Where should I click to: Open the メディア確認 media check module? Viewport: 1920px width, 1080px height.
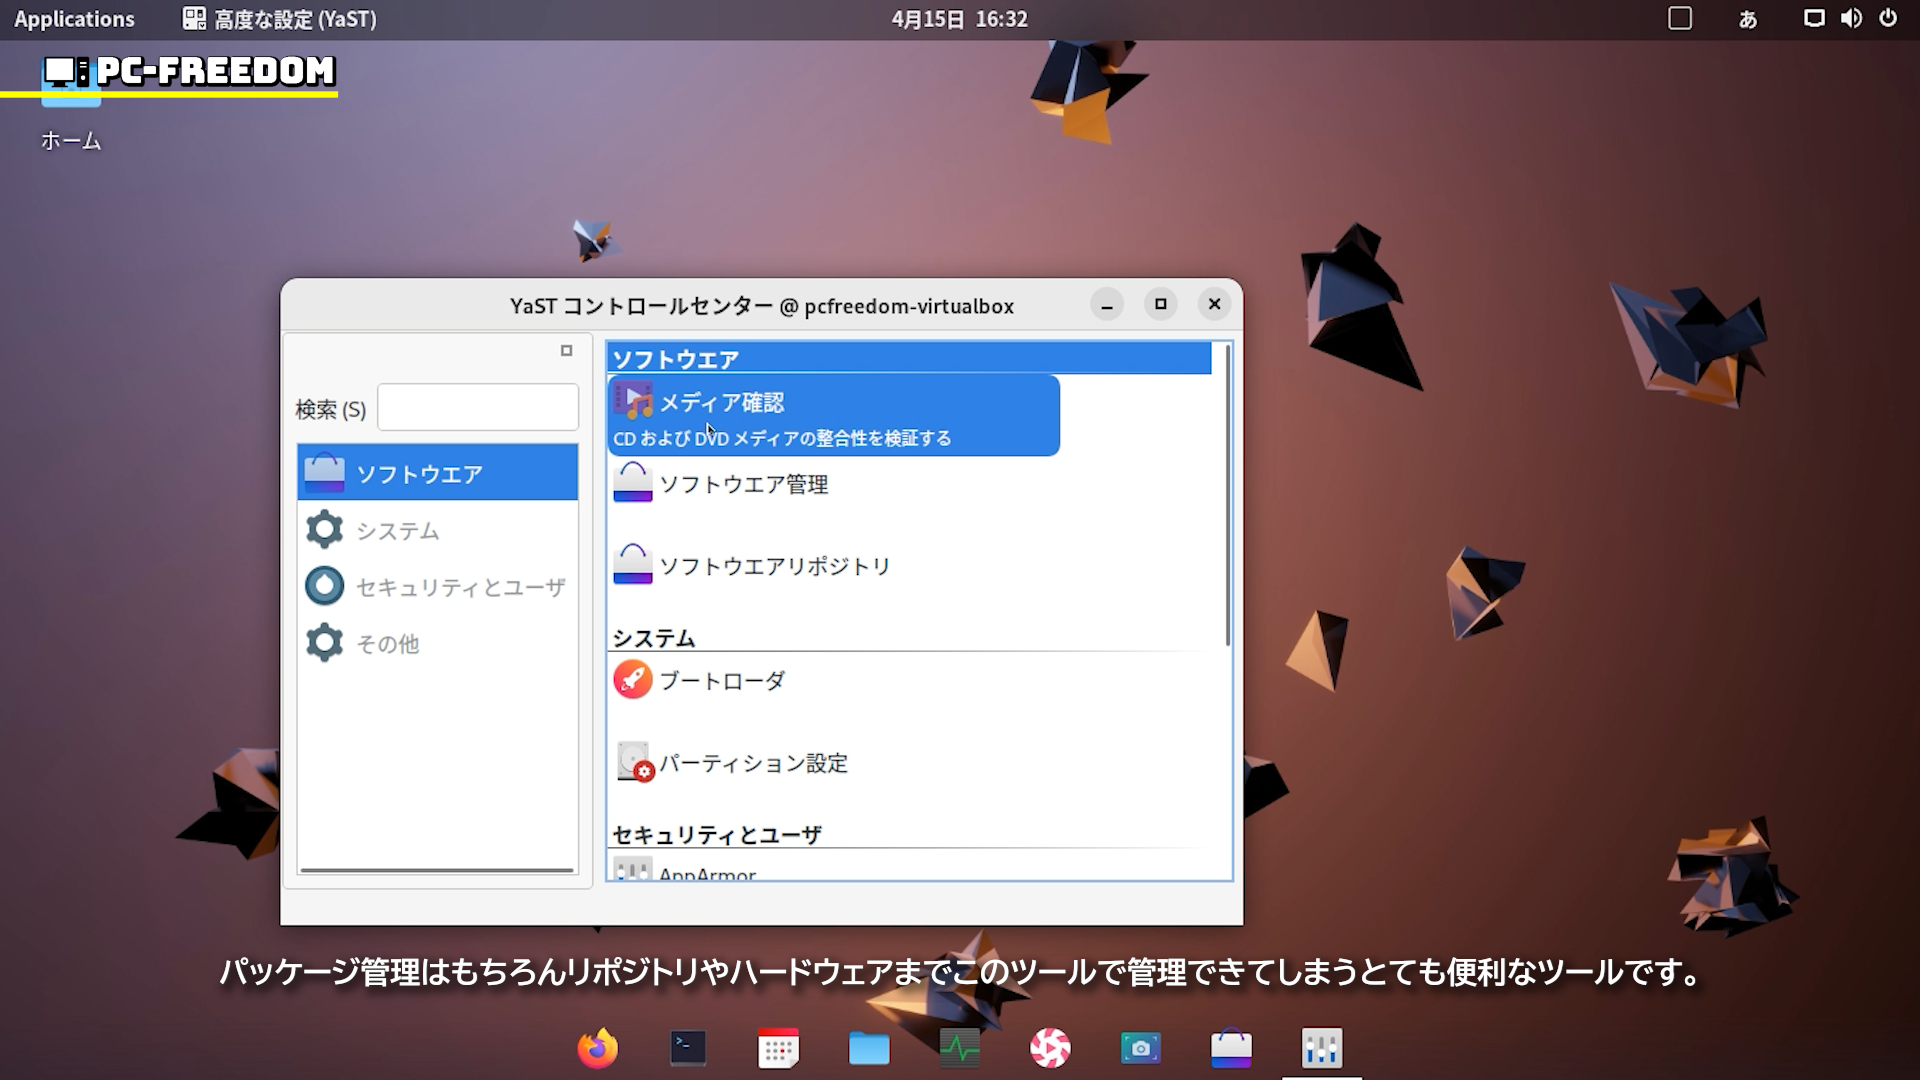[720, 403]
